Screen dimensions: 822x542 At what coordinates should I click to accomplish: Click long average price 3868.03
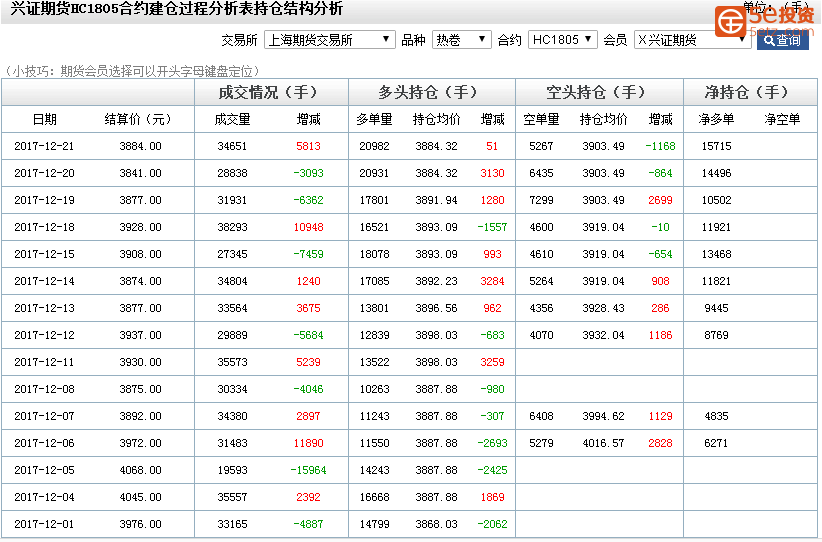[436, 524]
